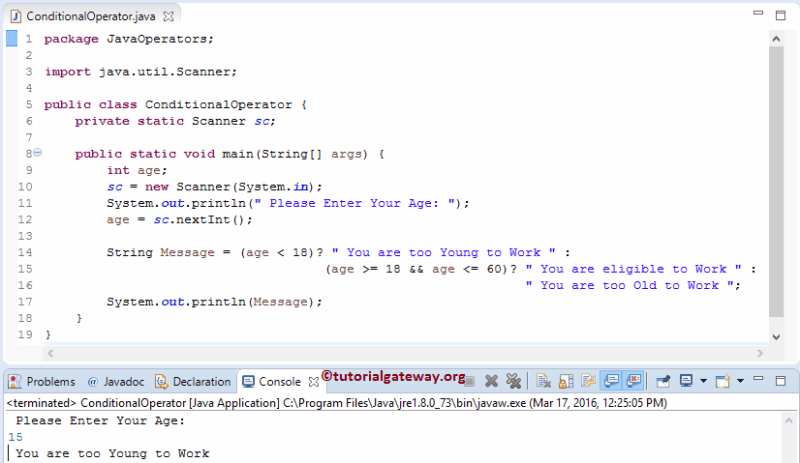This screenshot has width=800, height=463.
Task: Open the Declaration tab
Action: [192, 382]
